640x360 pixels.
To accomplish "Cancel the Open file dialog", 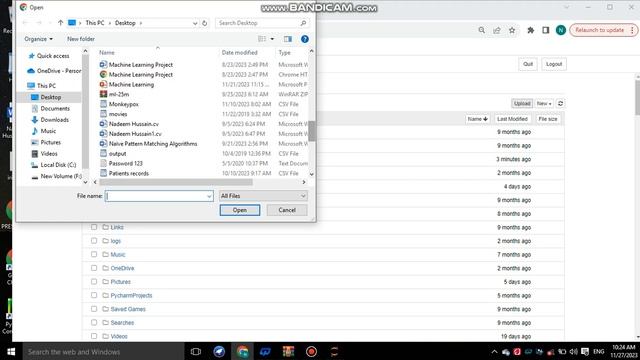I will [x=287, y=210].
